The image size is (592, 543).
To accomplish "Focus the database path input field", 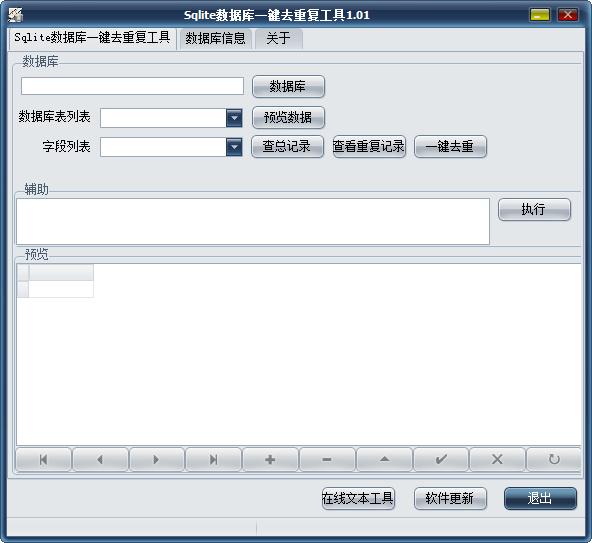I will pos(133,86).
